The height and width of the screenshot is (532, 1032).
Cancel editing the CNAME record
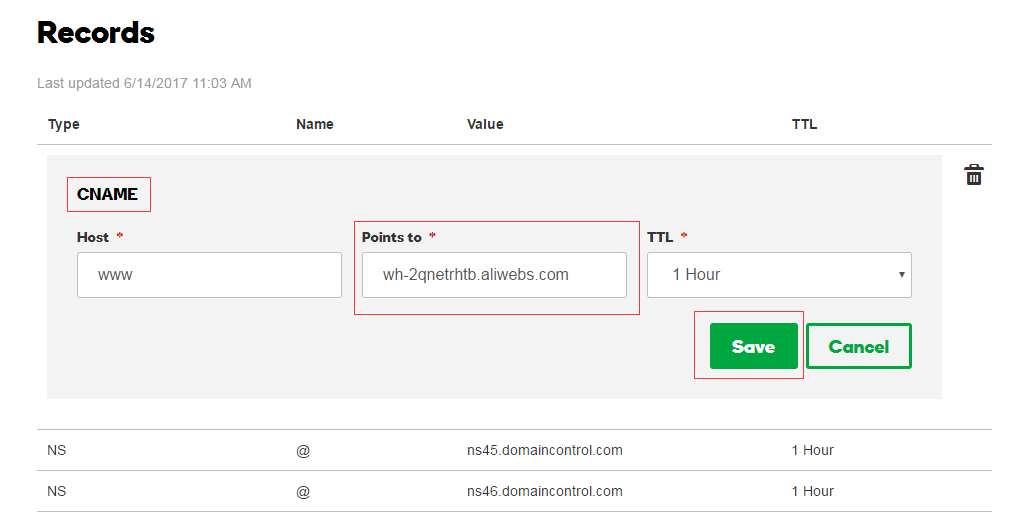click(859, 346)
